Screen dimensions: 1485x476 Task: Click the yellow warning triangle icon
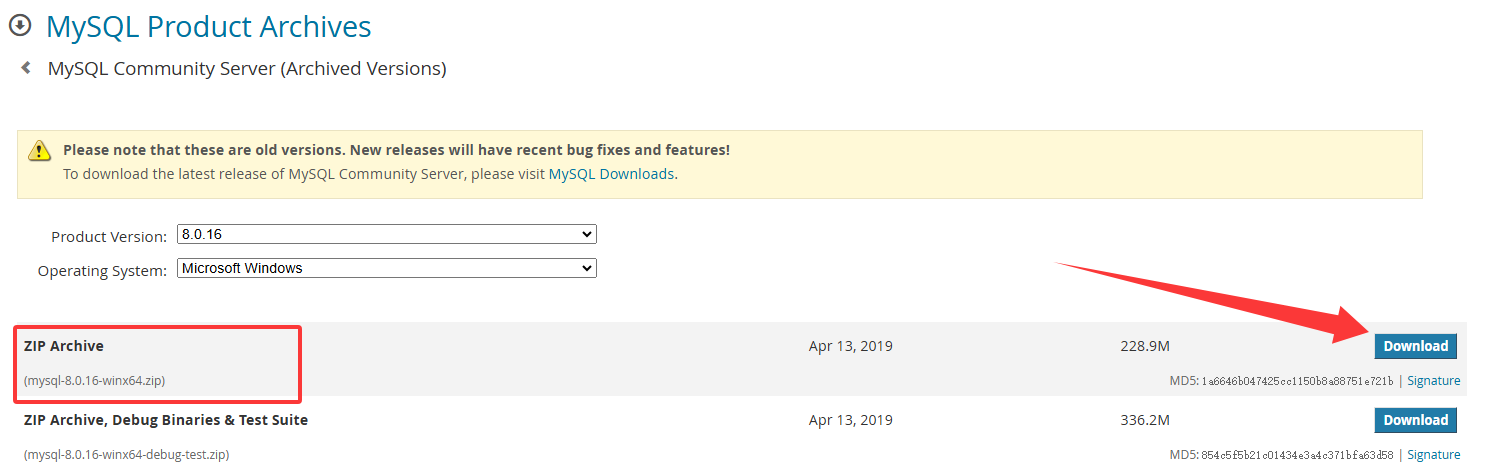click(x=39, y=150)
